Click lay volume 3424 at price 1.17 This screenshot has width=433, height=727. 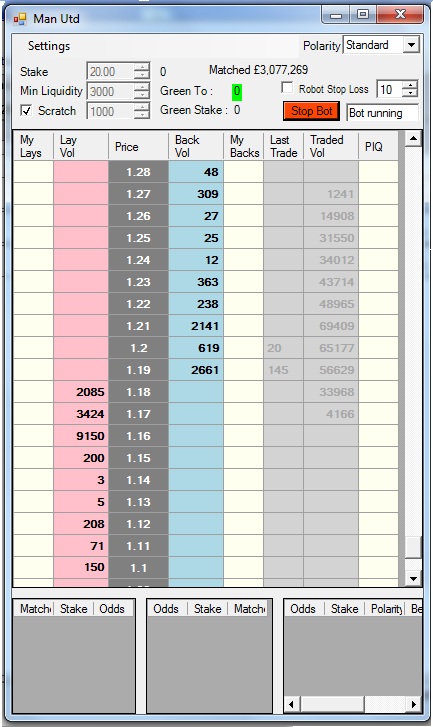[x=81, y=414]
